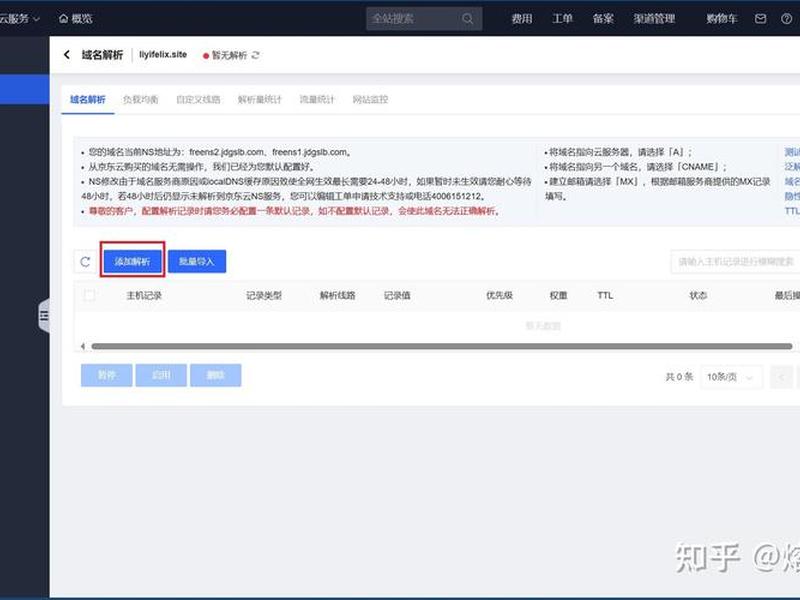
Task: Click the 记录类型 column header
Action: (264, 295)
